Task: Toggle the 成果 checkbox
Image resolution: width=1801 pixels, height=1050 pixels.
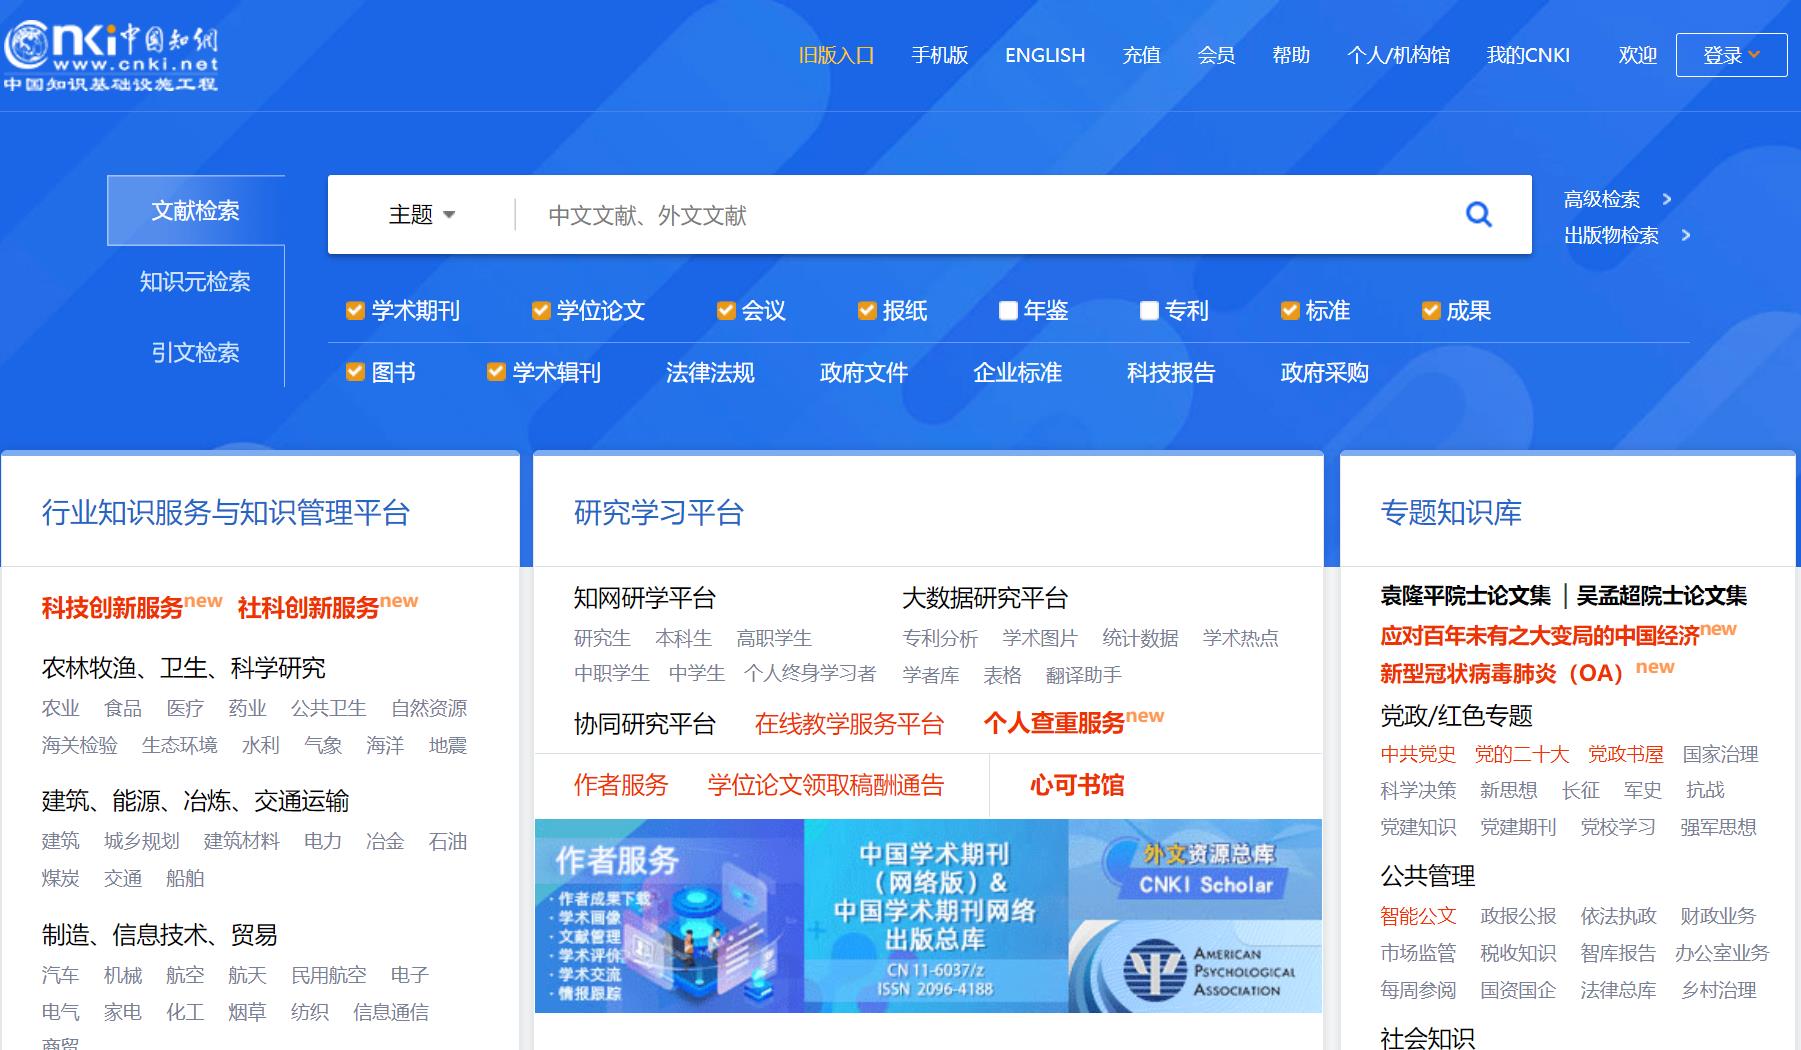Action: point(1431,311)
